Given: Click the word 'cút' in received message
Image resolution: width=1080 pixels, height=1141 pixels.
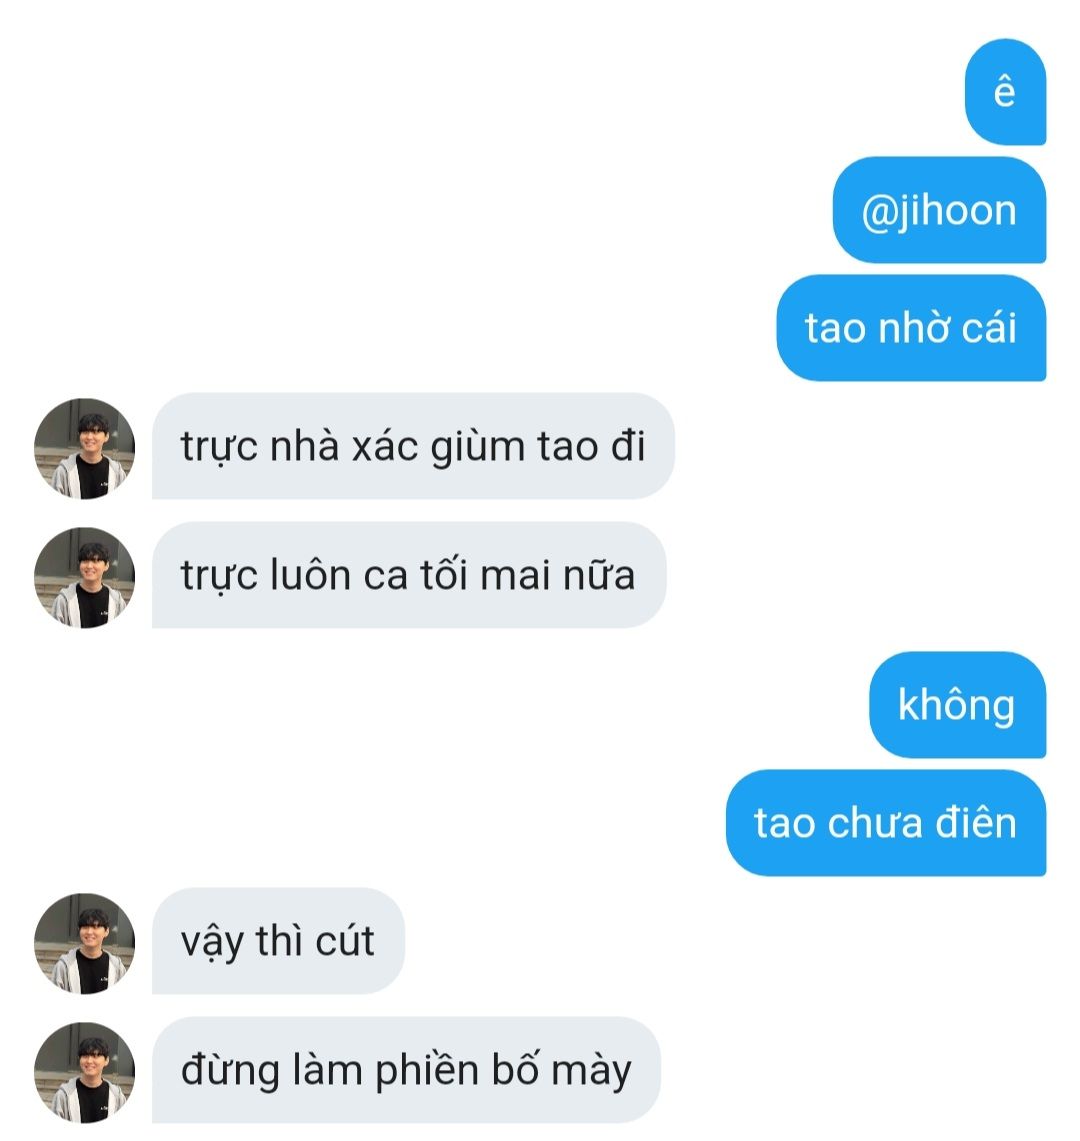Looking at the screenshot, I should click(x=345, y=940).
